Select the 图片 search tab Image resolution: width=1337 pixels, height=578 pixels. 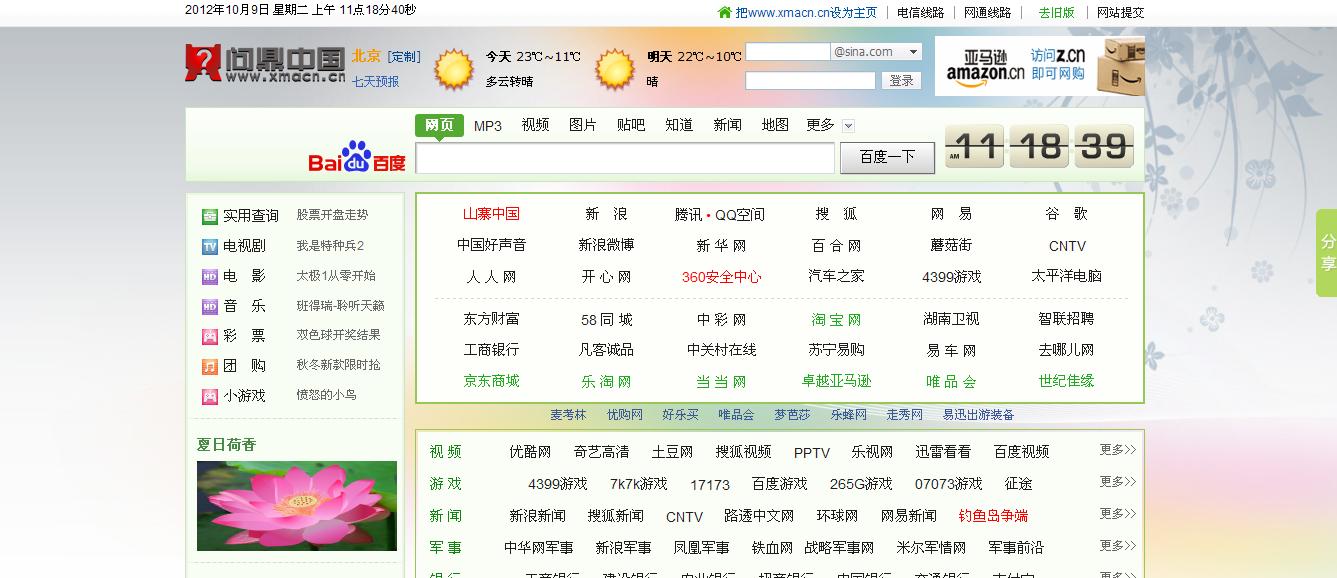(x=583, y=125)
